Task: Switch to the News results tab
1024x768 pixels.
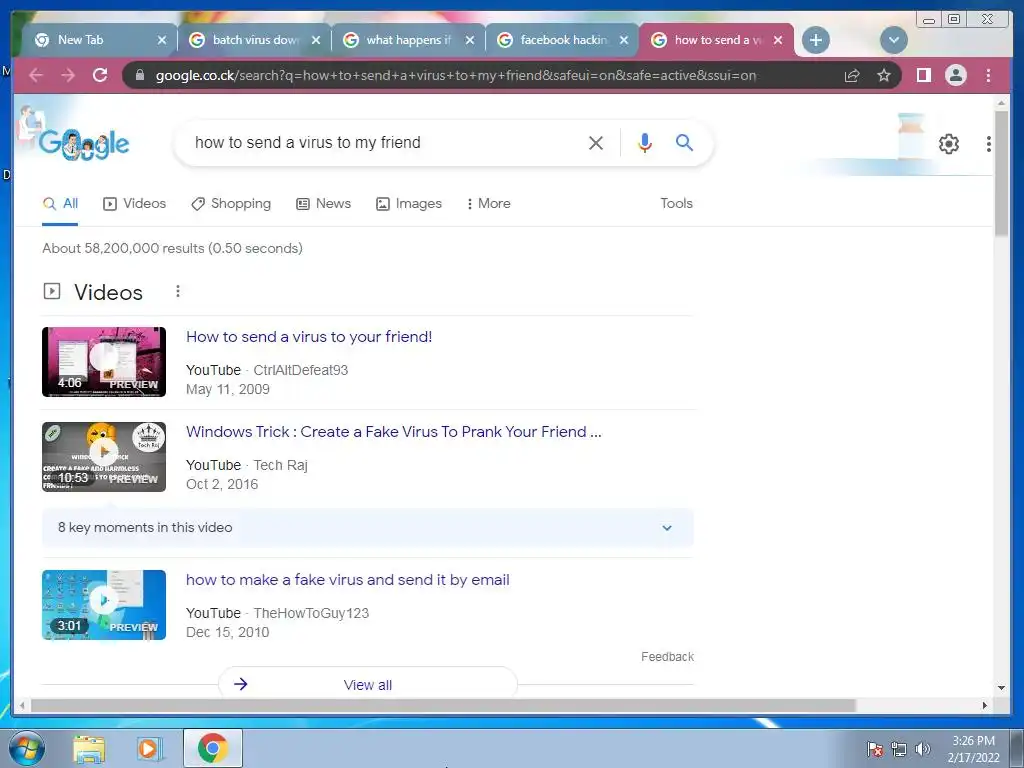Action: coord(323,203)
